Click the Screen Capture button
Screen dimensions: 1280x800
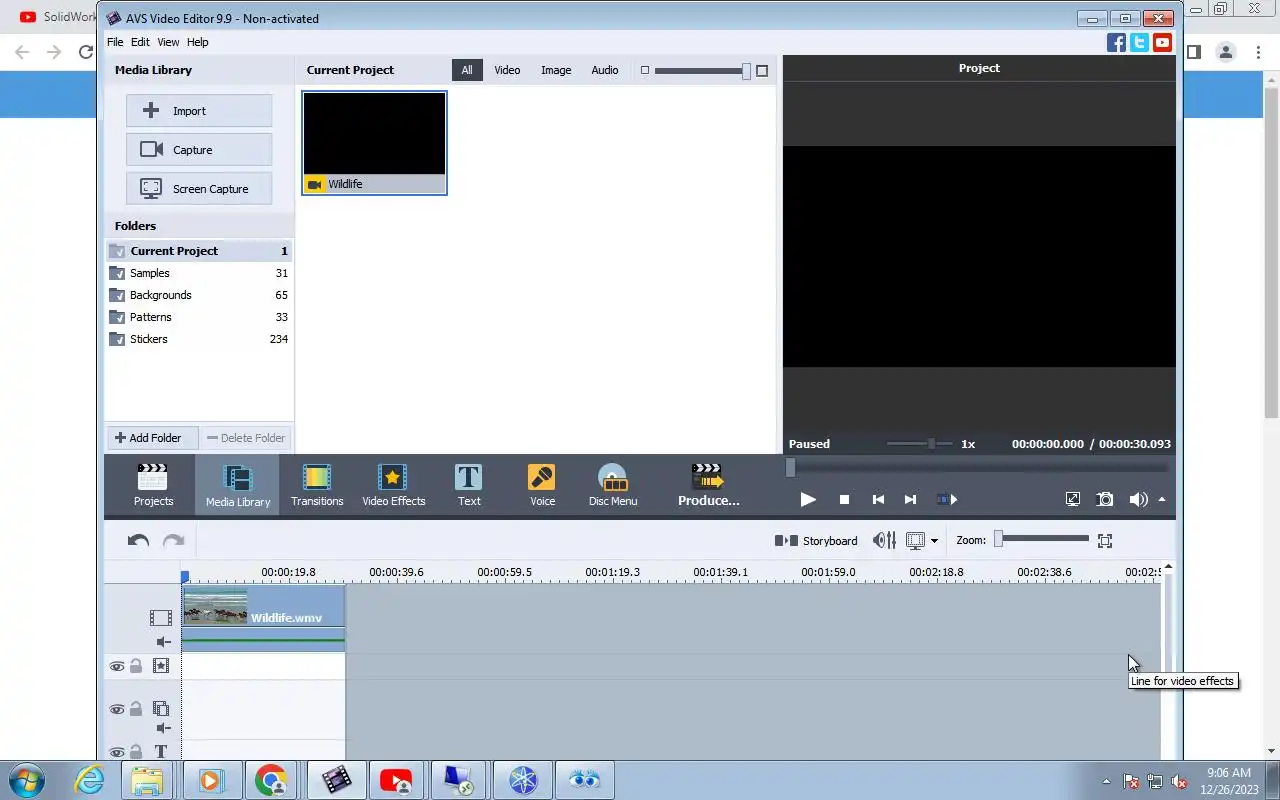(199, 189)
